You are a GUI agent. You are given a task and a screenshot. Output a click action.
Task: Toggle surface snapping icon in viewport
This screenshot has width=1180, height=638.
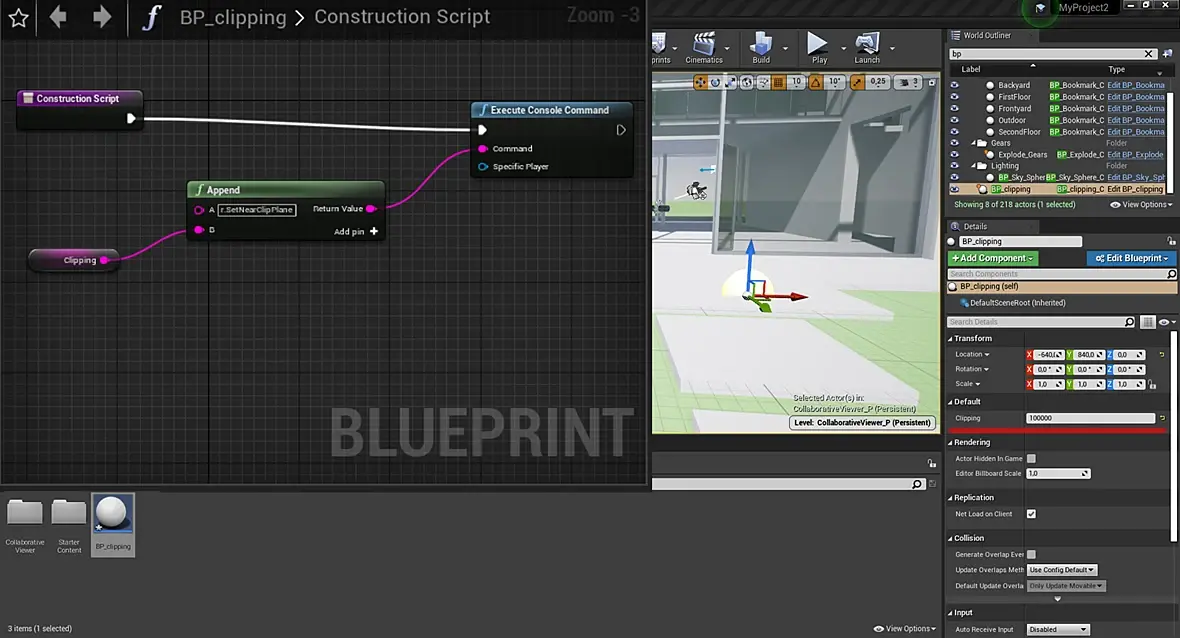[763, 82]
